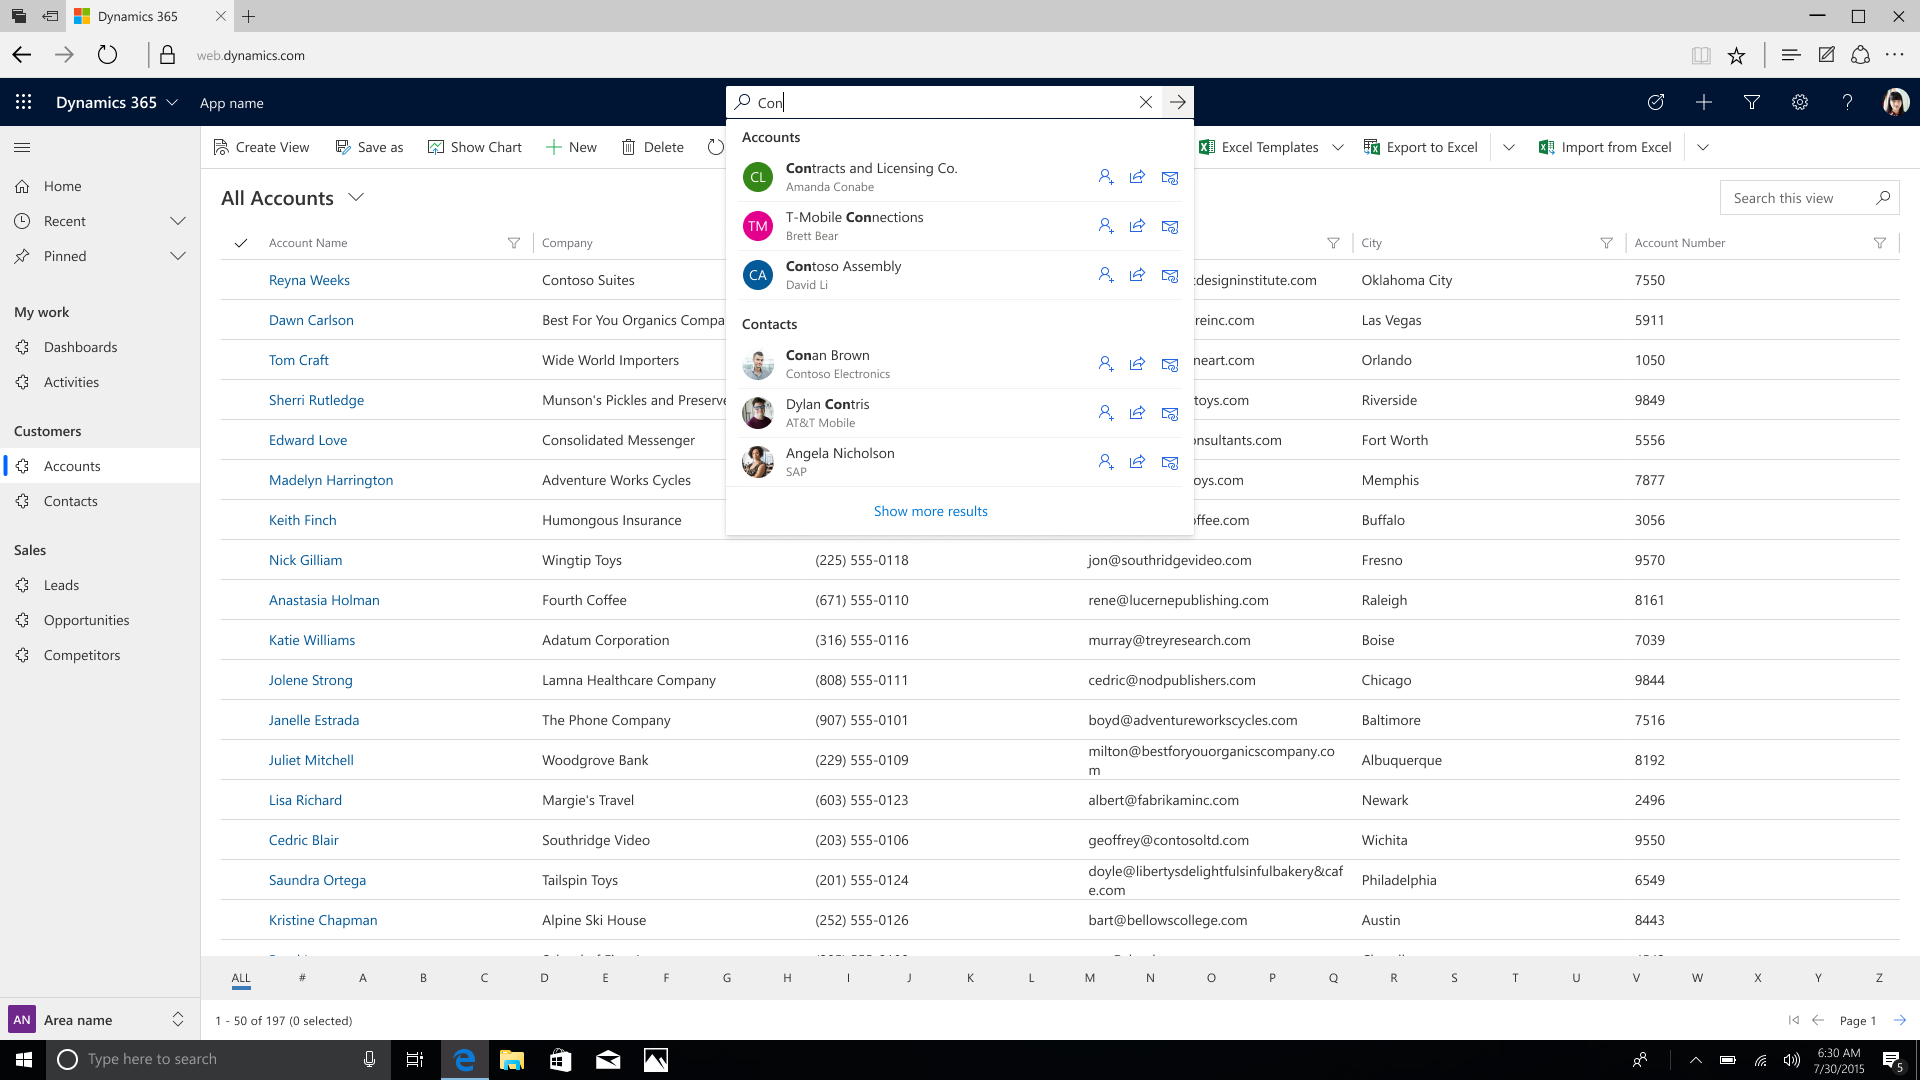Click the Search this view input field
Screen dimensions: 1920x1080
(x=1797, y=198)
